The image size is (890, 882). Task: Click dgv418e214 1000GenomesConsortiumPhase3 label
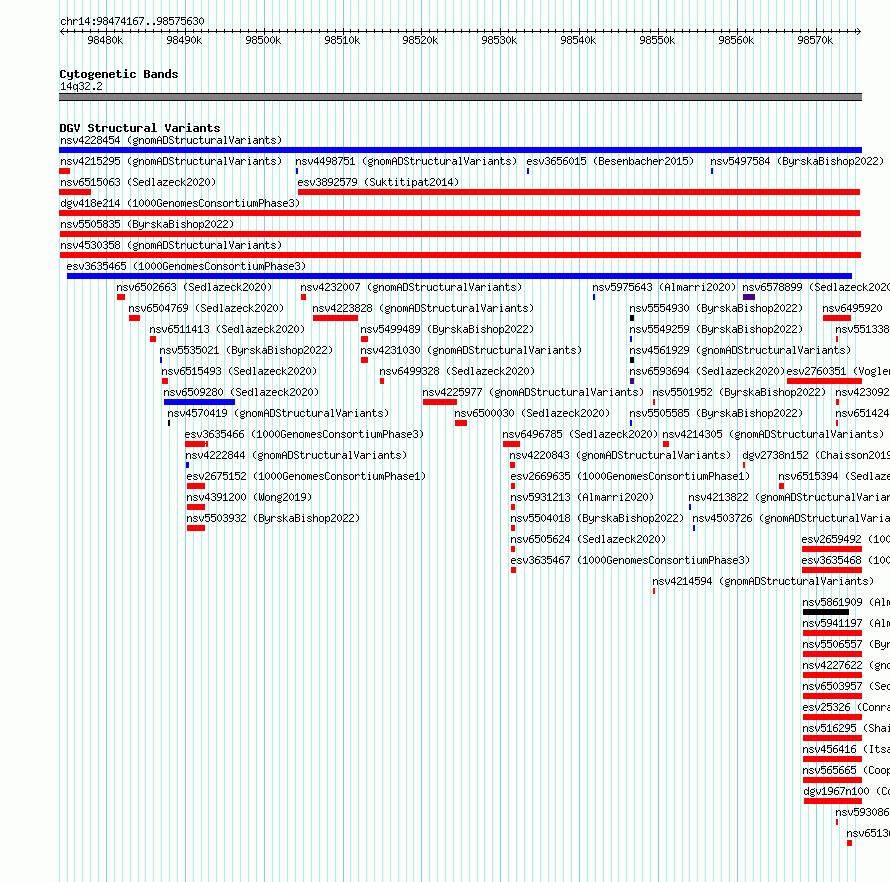[180, 203]
